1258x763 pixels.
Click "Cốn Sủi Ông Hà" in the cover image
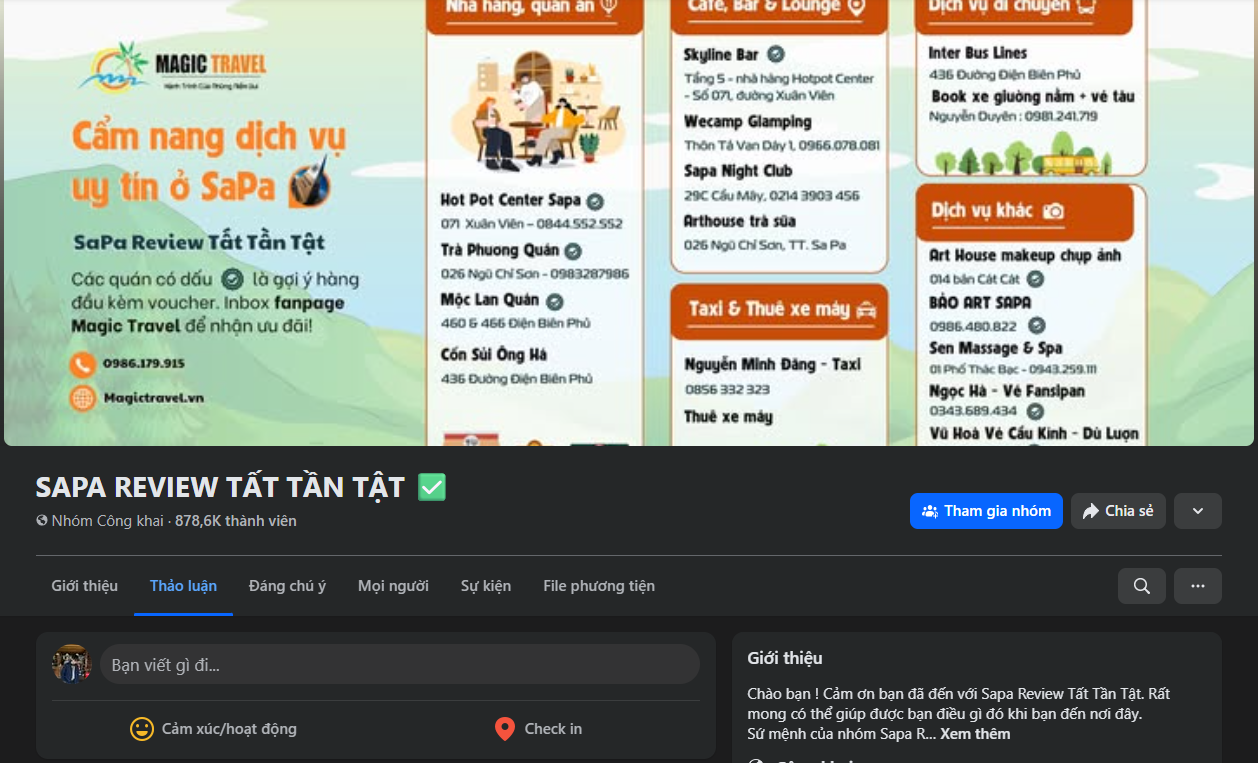click(x=494, y=355)
